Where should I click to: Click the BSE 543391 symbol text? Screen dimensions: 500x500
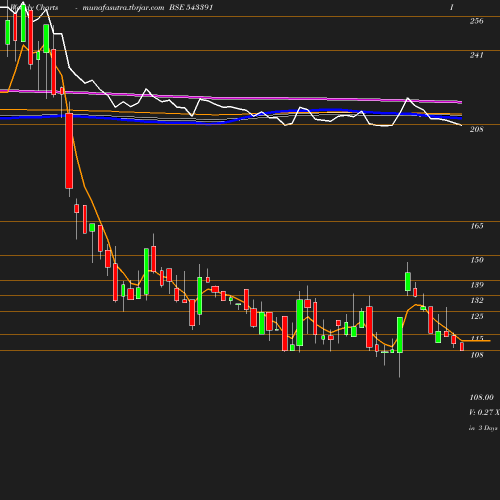pos(191,7)
